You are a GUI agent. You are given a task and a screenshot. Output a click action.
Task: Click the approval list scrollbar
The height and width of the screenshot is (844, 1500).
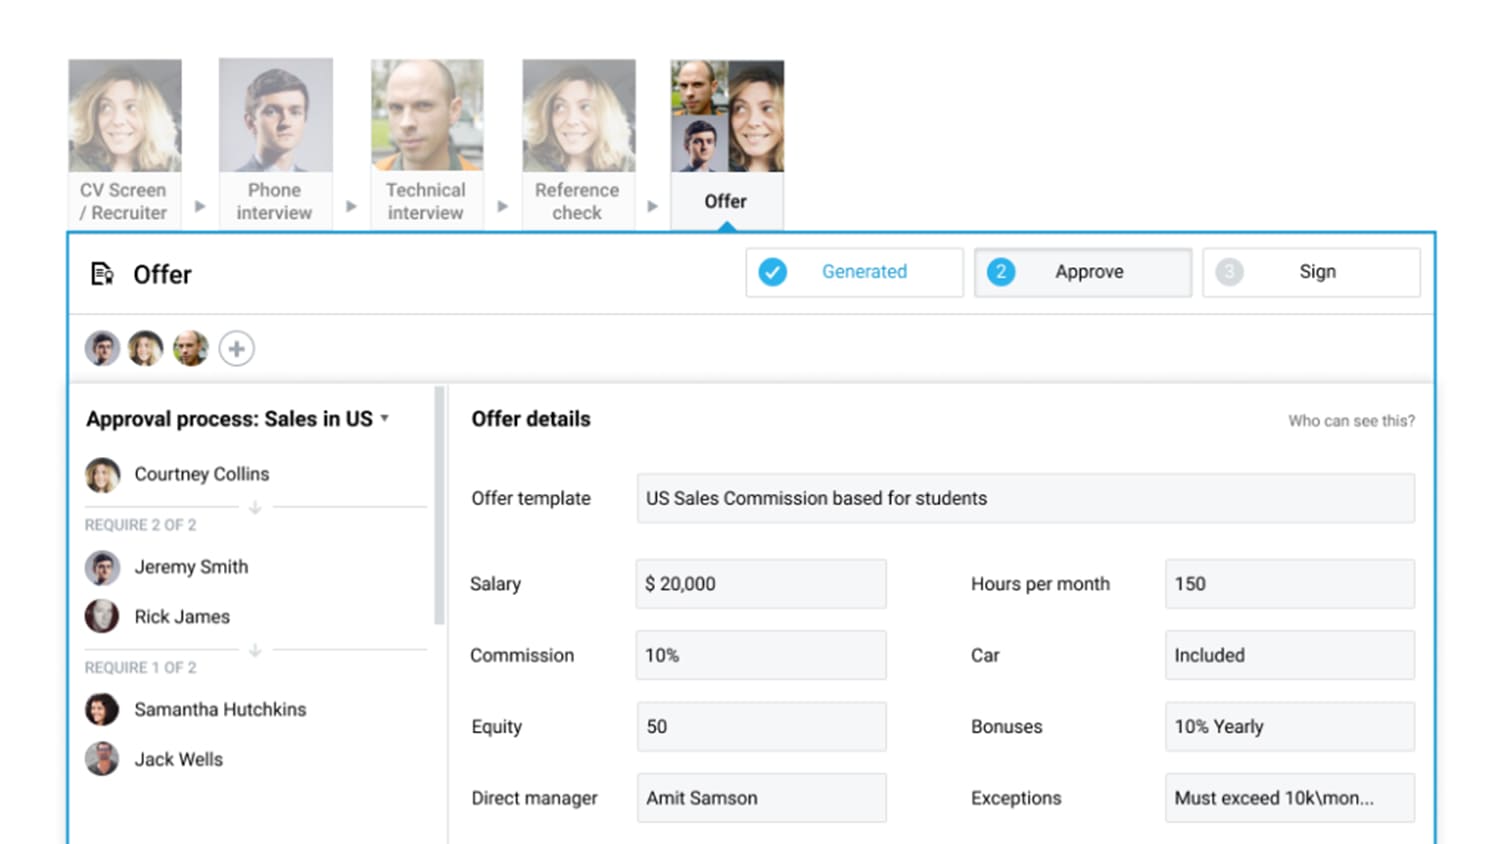click(x=439, y=506)
